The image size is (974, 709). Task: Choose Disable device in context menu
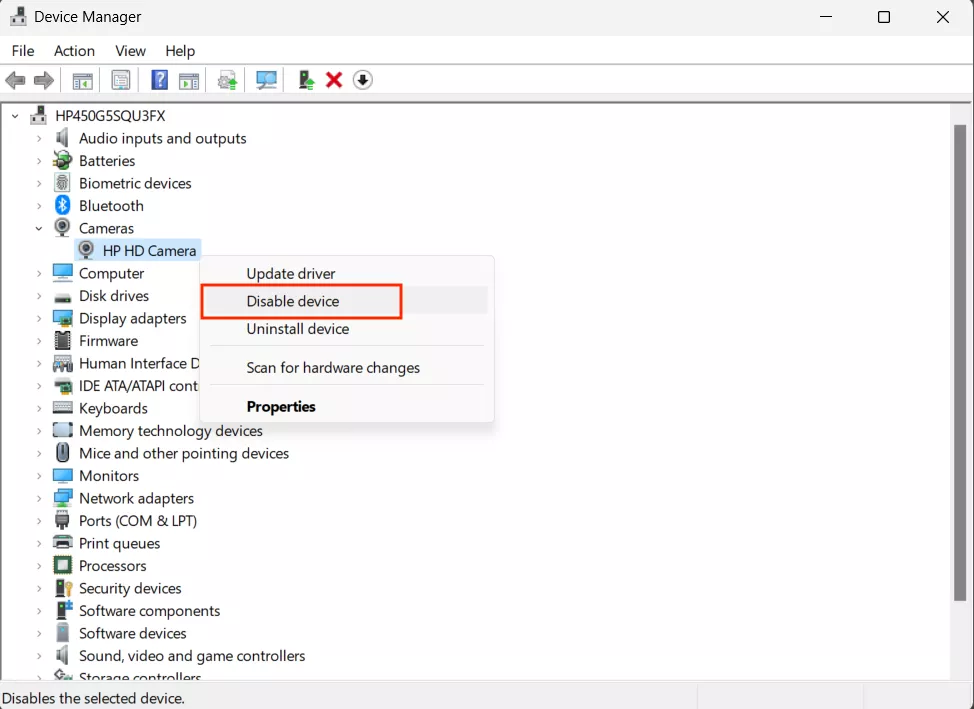[293, 301]
